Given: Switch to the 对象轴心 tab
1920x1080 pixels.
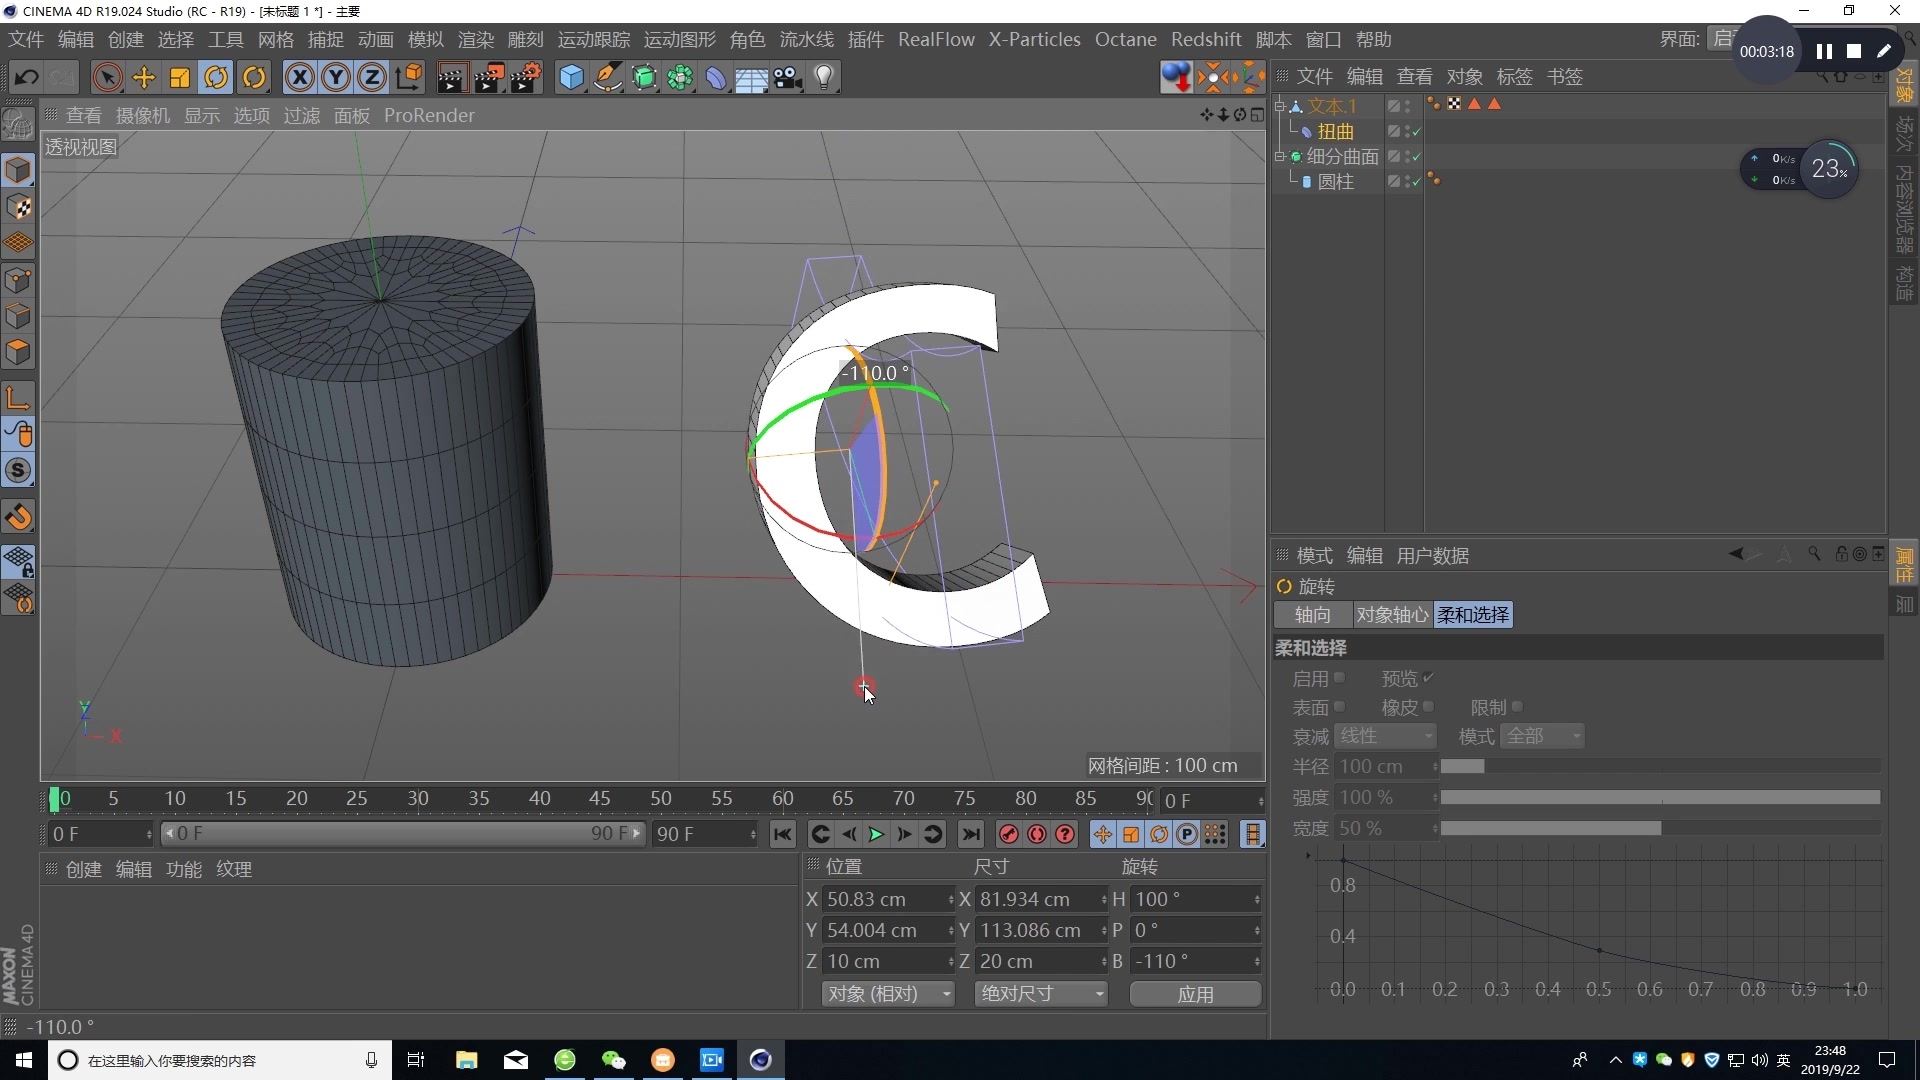Looking at the screenshot, I should 1392,615.
